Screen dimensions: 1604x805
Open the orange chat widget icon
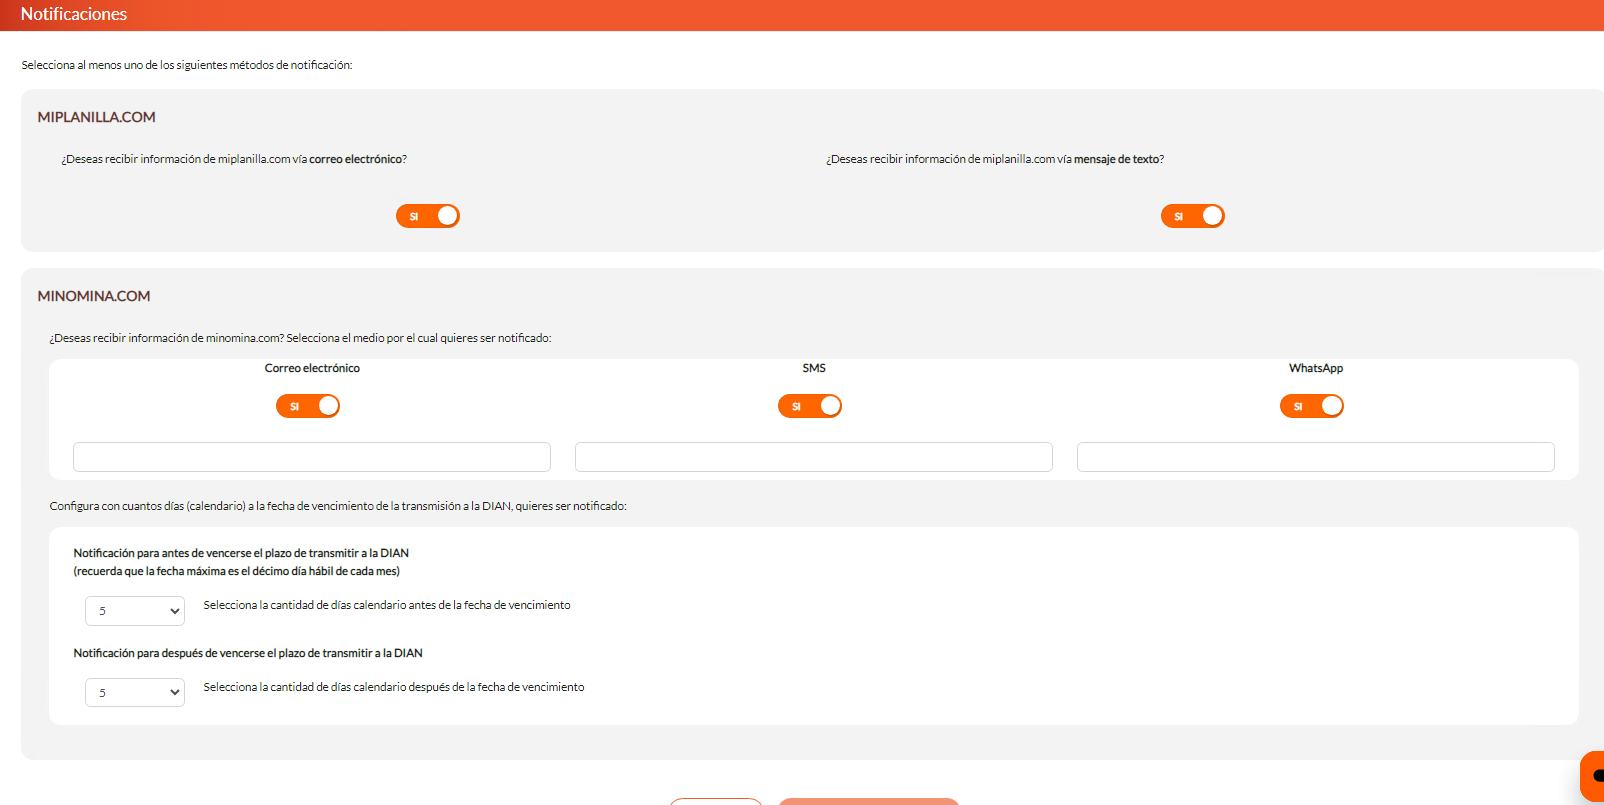coord(1594,776)
